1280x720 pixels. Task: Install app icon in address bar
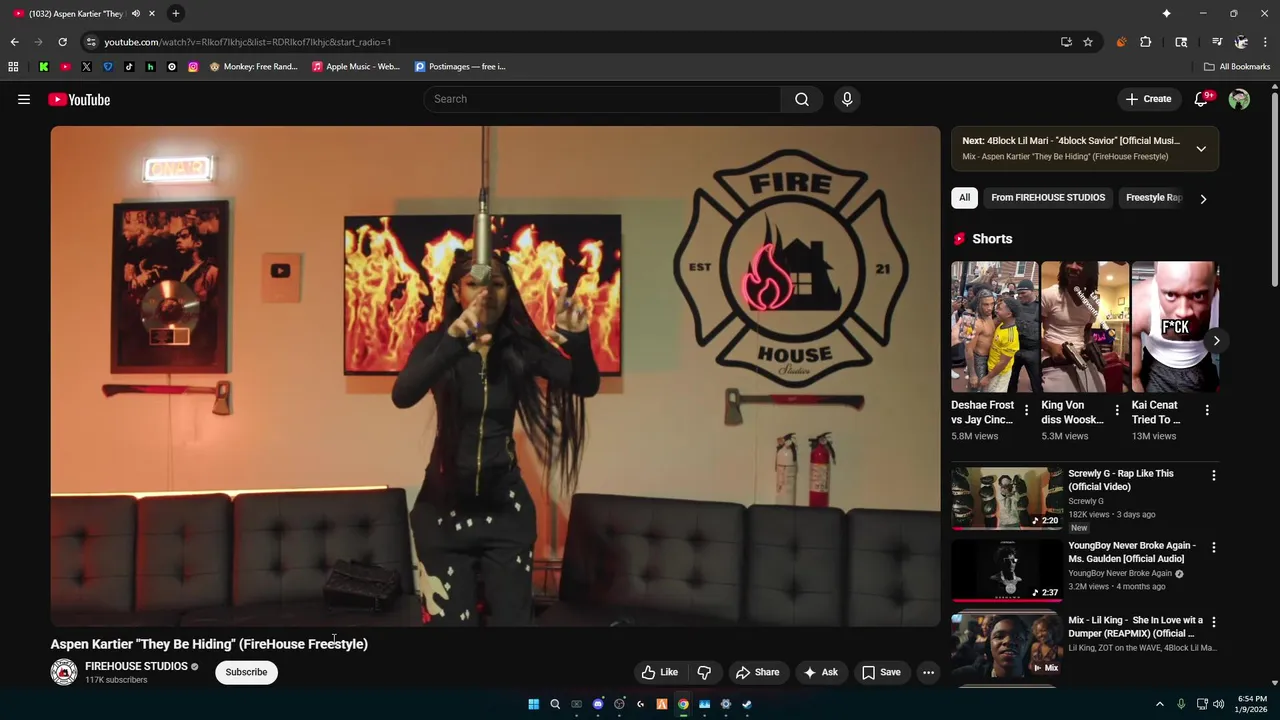[1066, 42]
